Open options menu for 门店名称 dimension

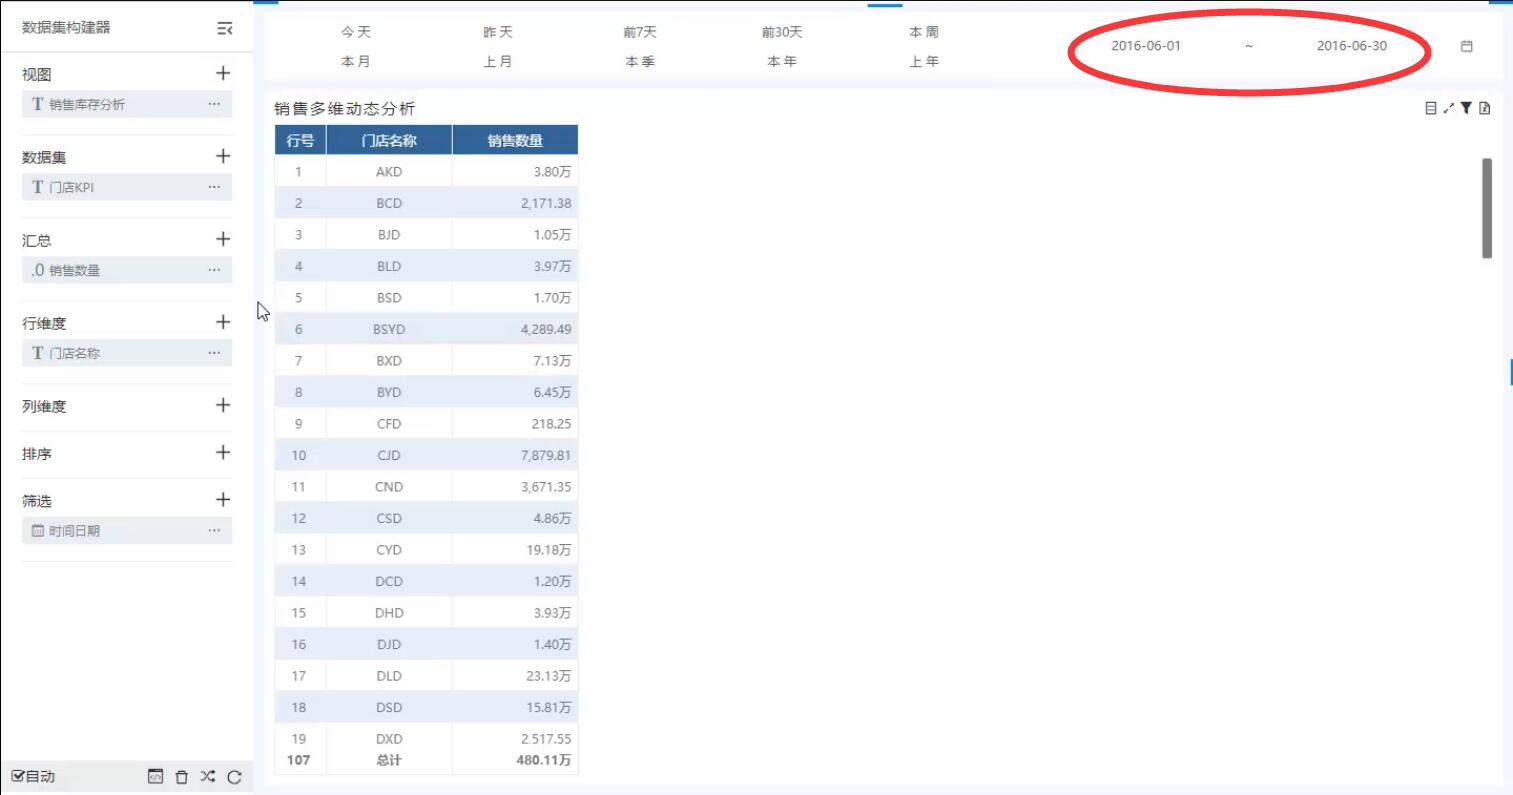(214, 353)
